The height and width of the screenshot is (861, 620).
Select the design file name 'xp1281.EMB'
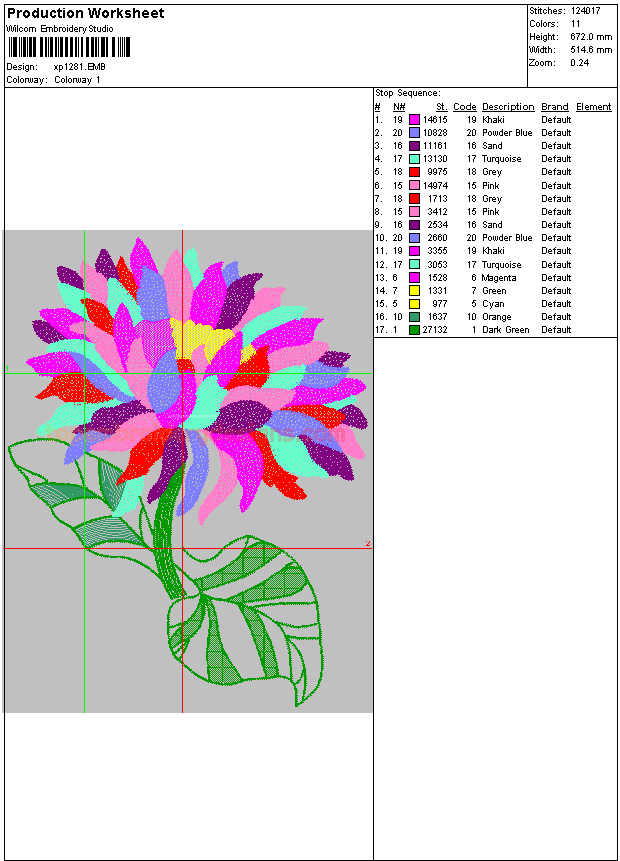click(x=80, y=66)
